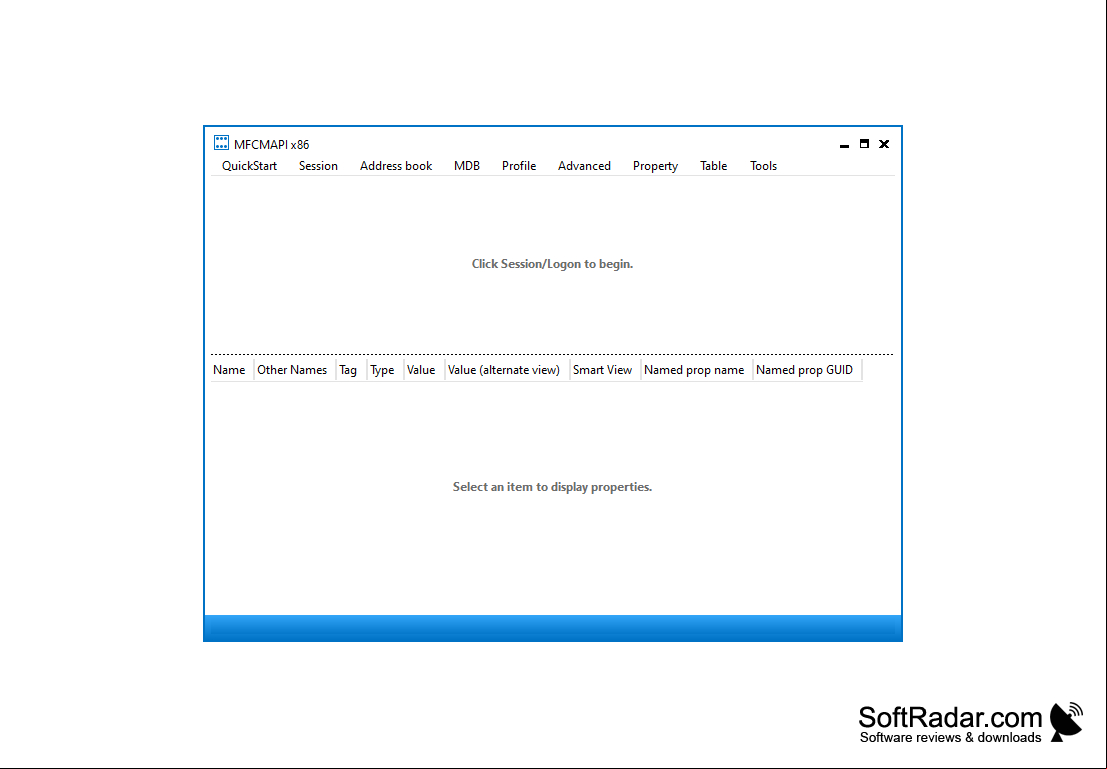Sort by Named prop GUID column header
This screenshot has width=1107, height=769.
point(807,370)
